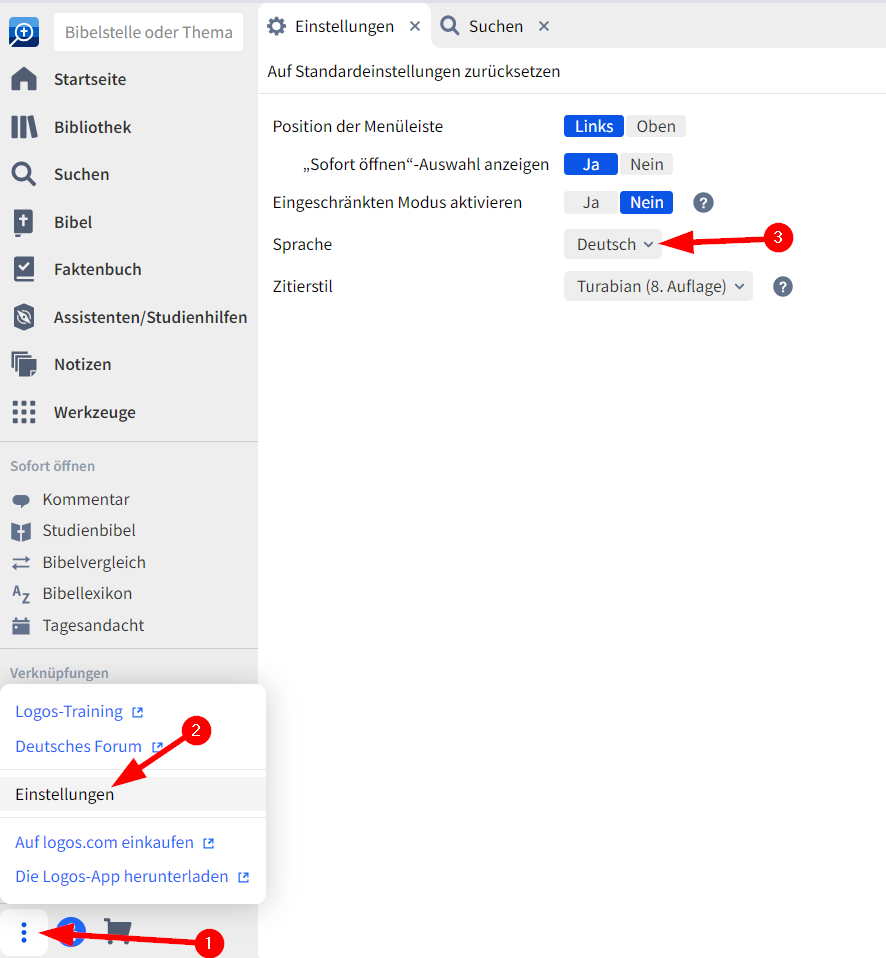Open Bibliothek in the sidebar

click(x=93, y=127)
